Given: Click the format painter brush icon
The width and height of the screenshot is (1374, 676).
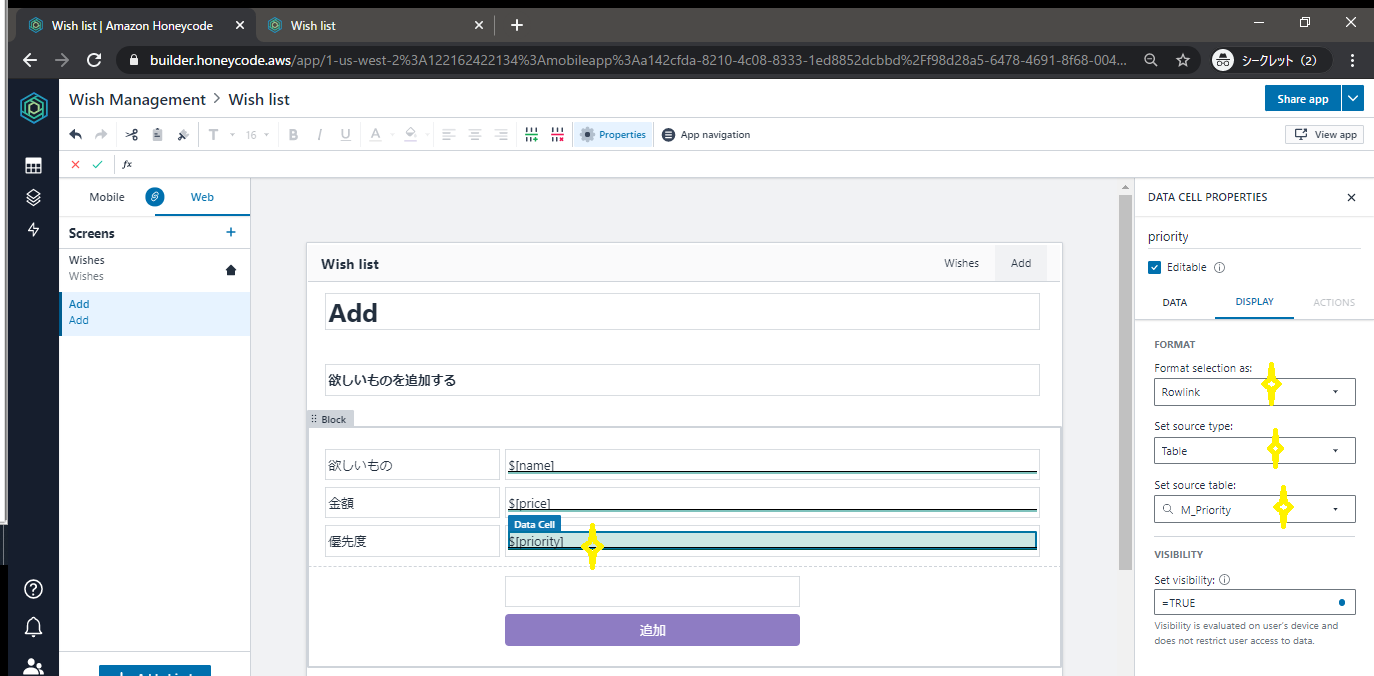Looking at the screenshot, I should pyautogui.click(x=182, y=135).
